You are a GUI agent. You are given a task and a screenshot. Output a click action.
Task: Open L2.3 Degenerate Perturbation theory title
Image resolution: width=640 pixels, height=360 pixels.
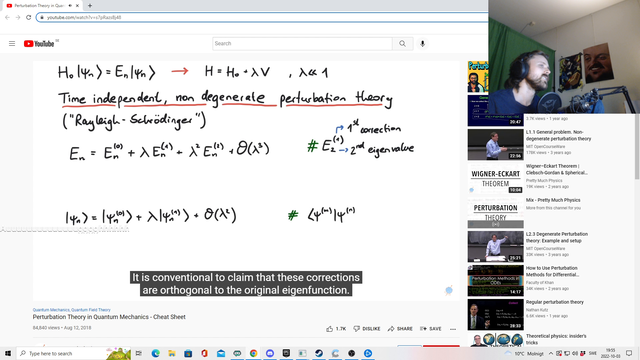(x=557, y=238)
